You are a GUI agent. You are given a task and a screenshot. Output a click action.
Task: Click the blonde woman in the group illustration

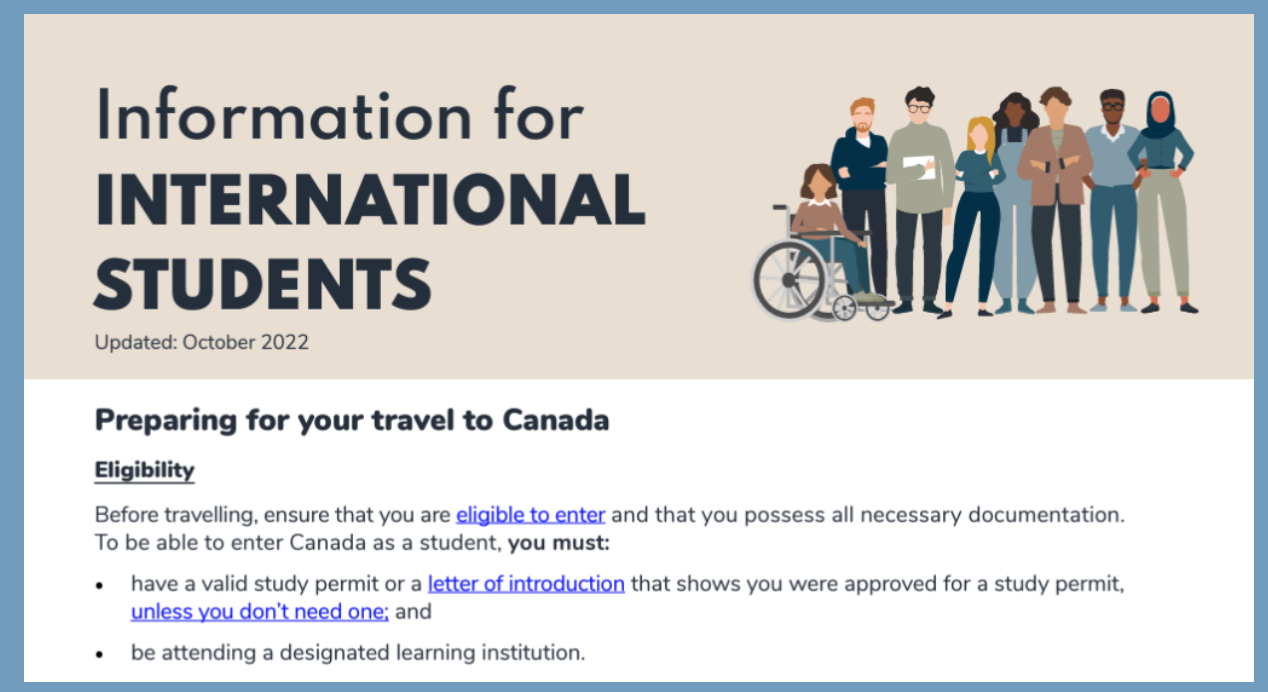(x=974, y=215)
